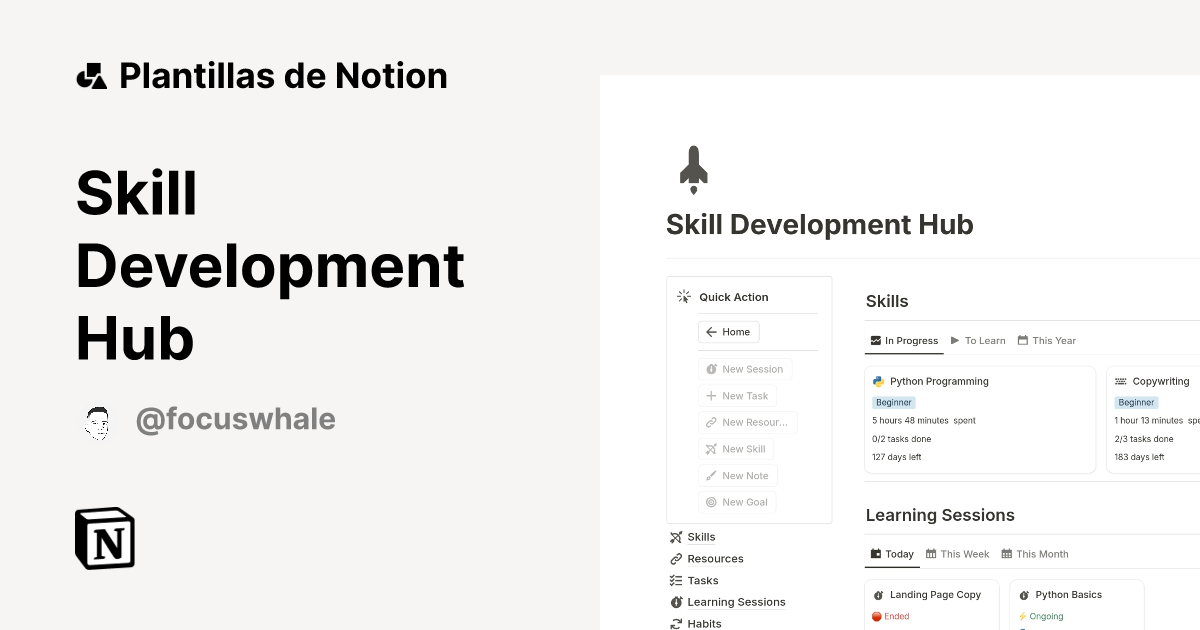1200x630 pixels.
Task: Click the rocket icon above the page title
Action: [x=694, y=168]
